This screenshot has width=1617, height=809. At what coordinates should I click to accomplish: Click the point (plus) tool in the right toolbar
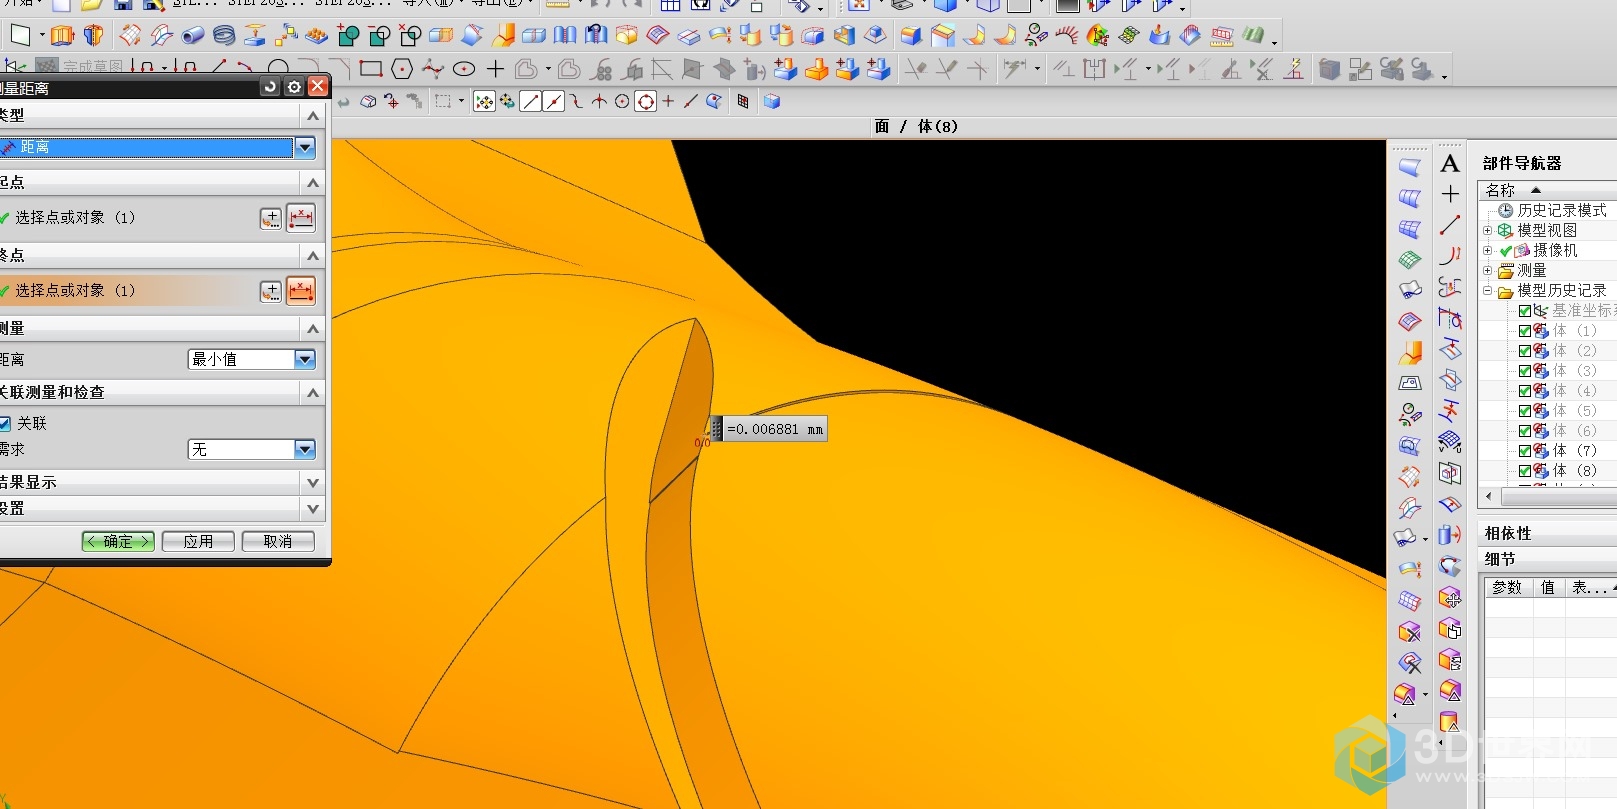pyautogui.click(x=1449, y=194)
